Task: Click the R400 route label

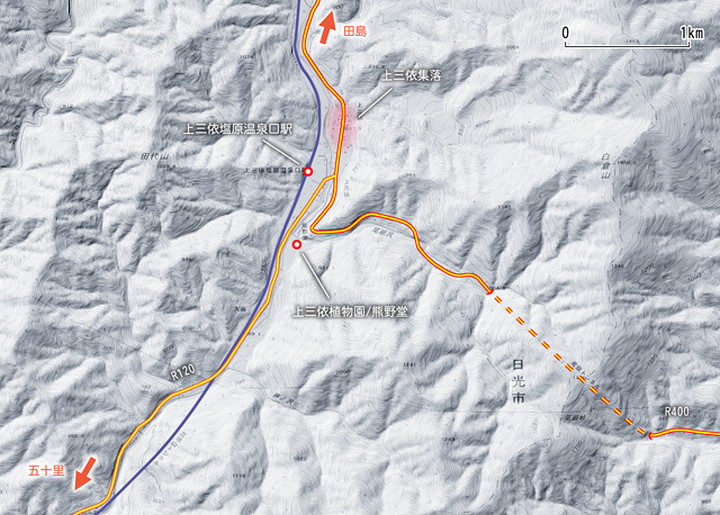Action: pyautogui.click(x=677, y=412)
